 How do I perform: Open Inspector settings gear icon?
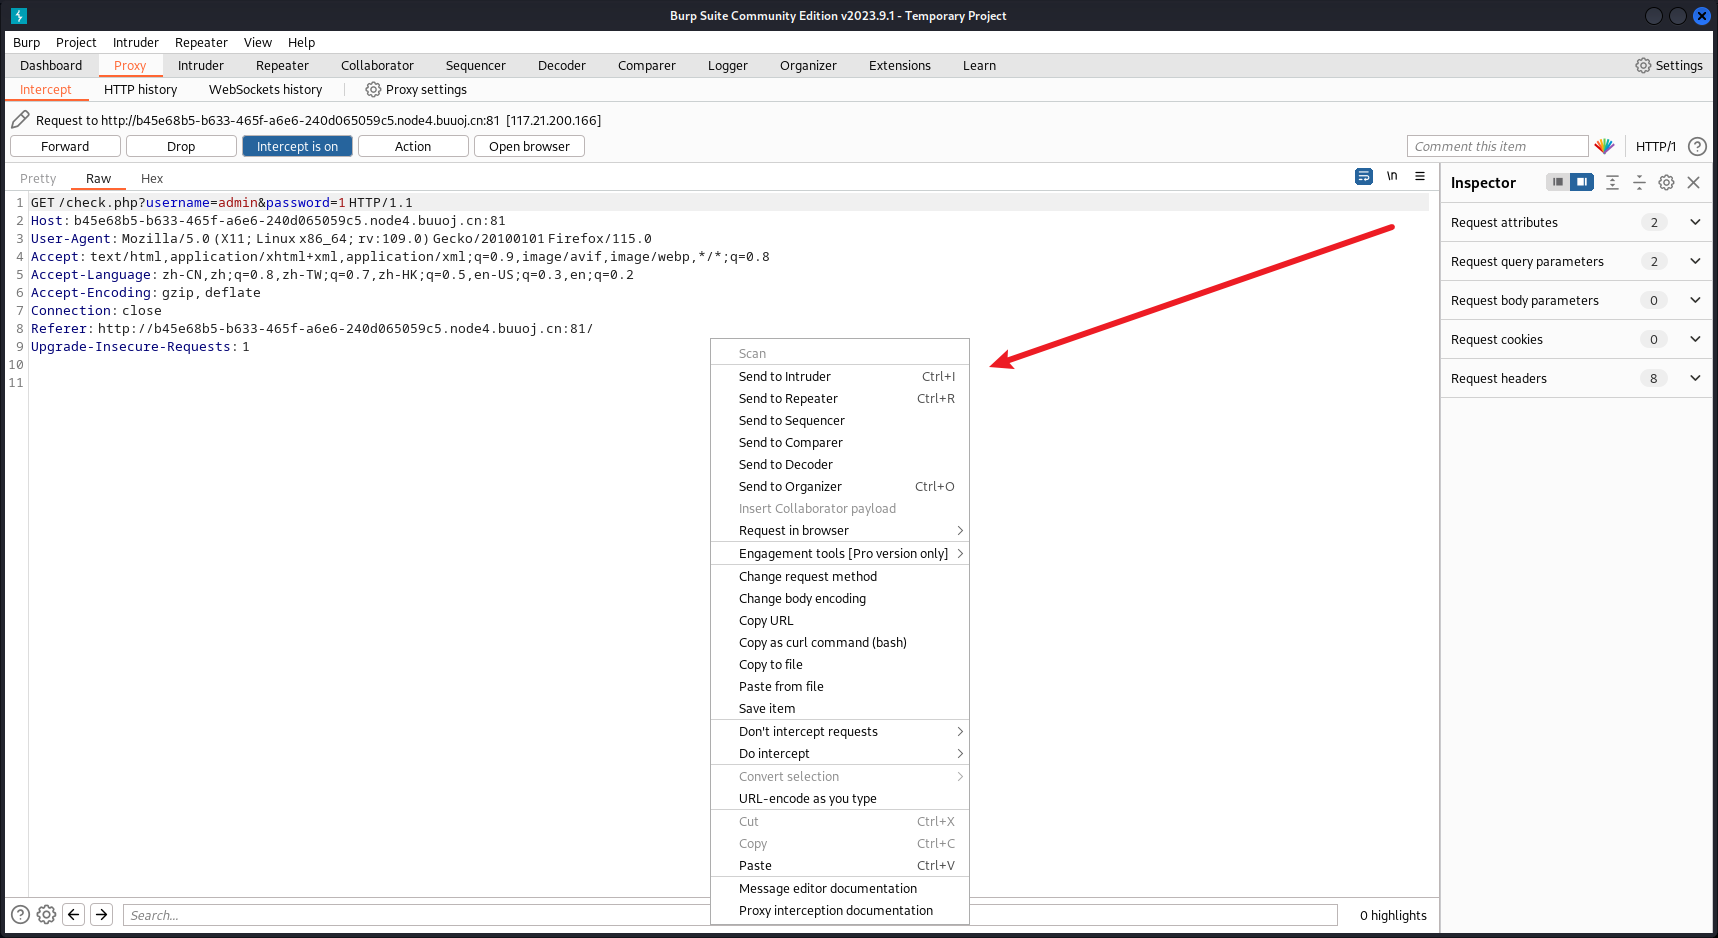coord(1666,182)
